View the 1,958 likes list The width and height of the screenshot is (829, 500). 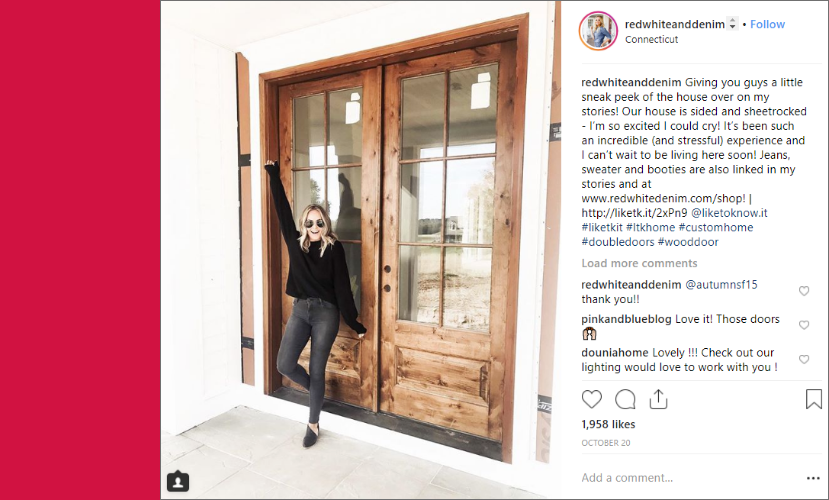[x=609, y=424]
